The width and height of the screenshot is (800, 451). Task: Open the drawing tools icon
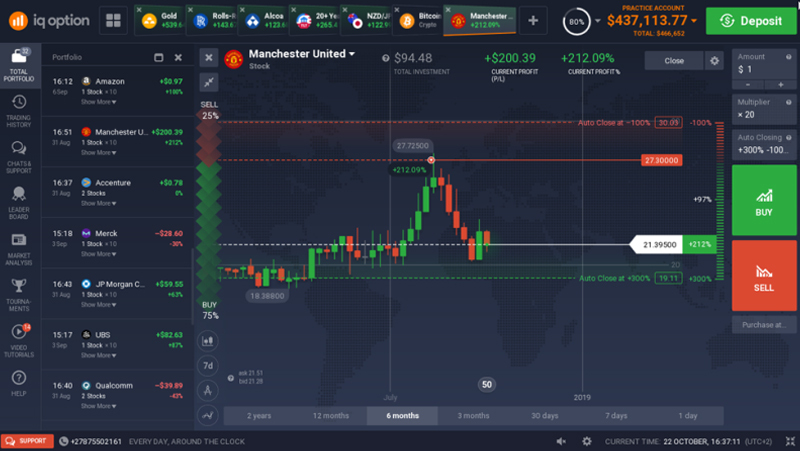[208, 390]
